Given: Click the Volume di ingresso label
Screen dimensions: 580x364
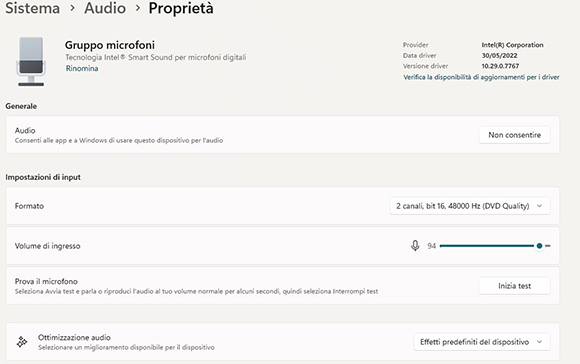Looking at the screenshot, I should [47, 246].
